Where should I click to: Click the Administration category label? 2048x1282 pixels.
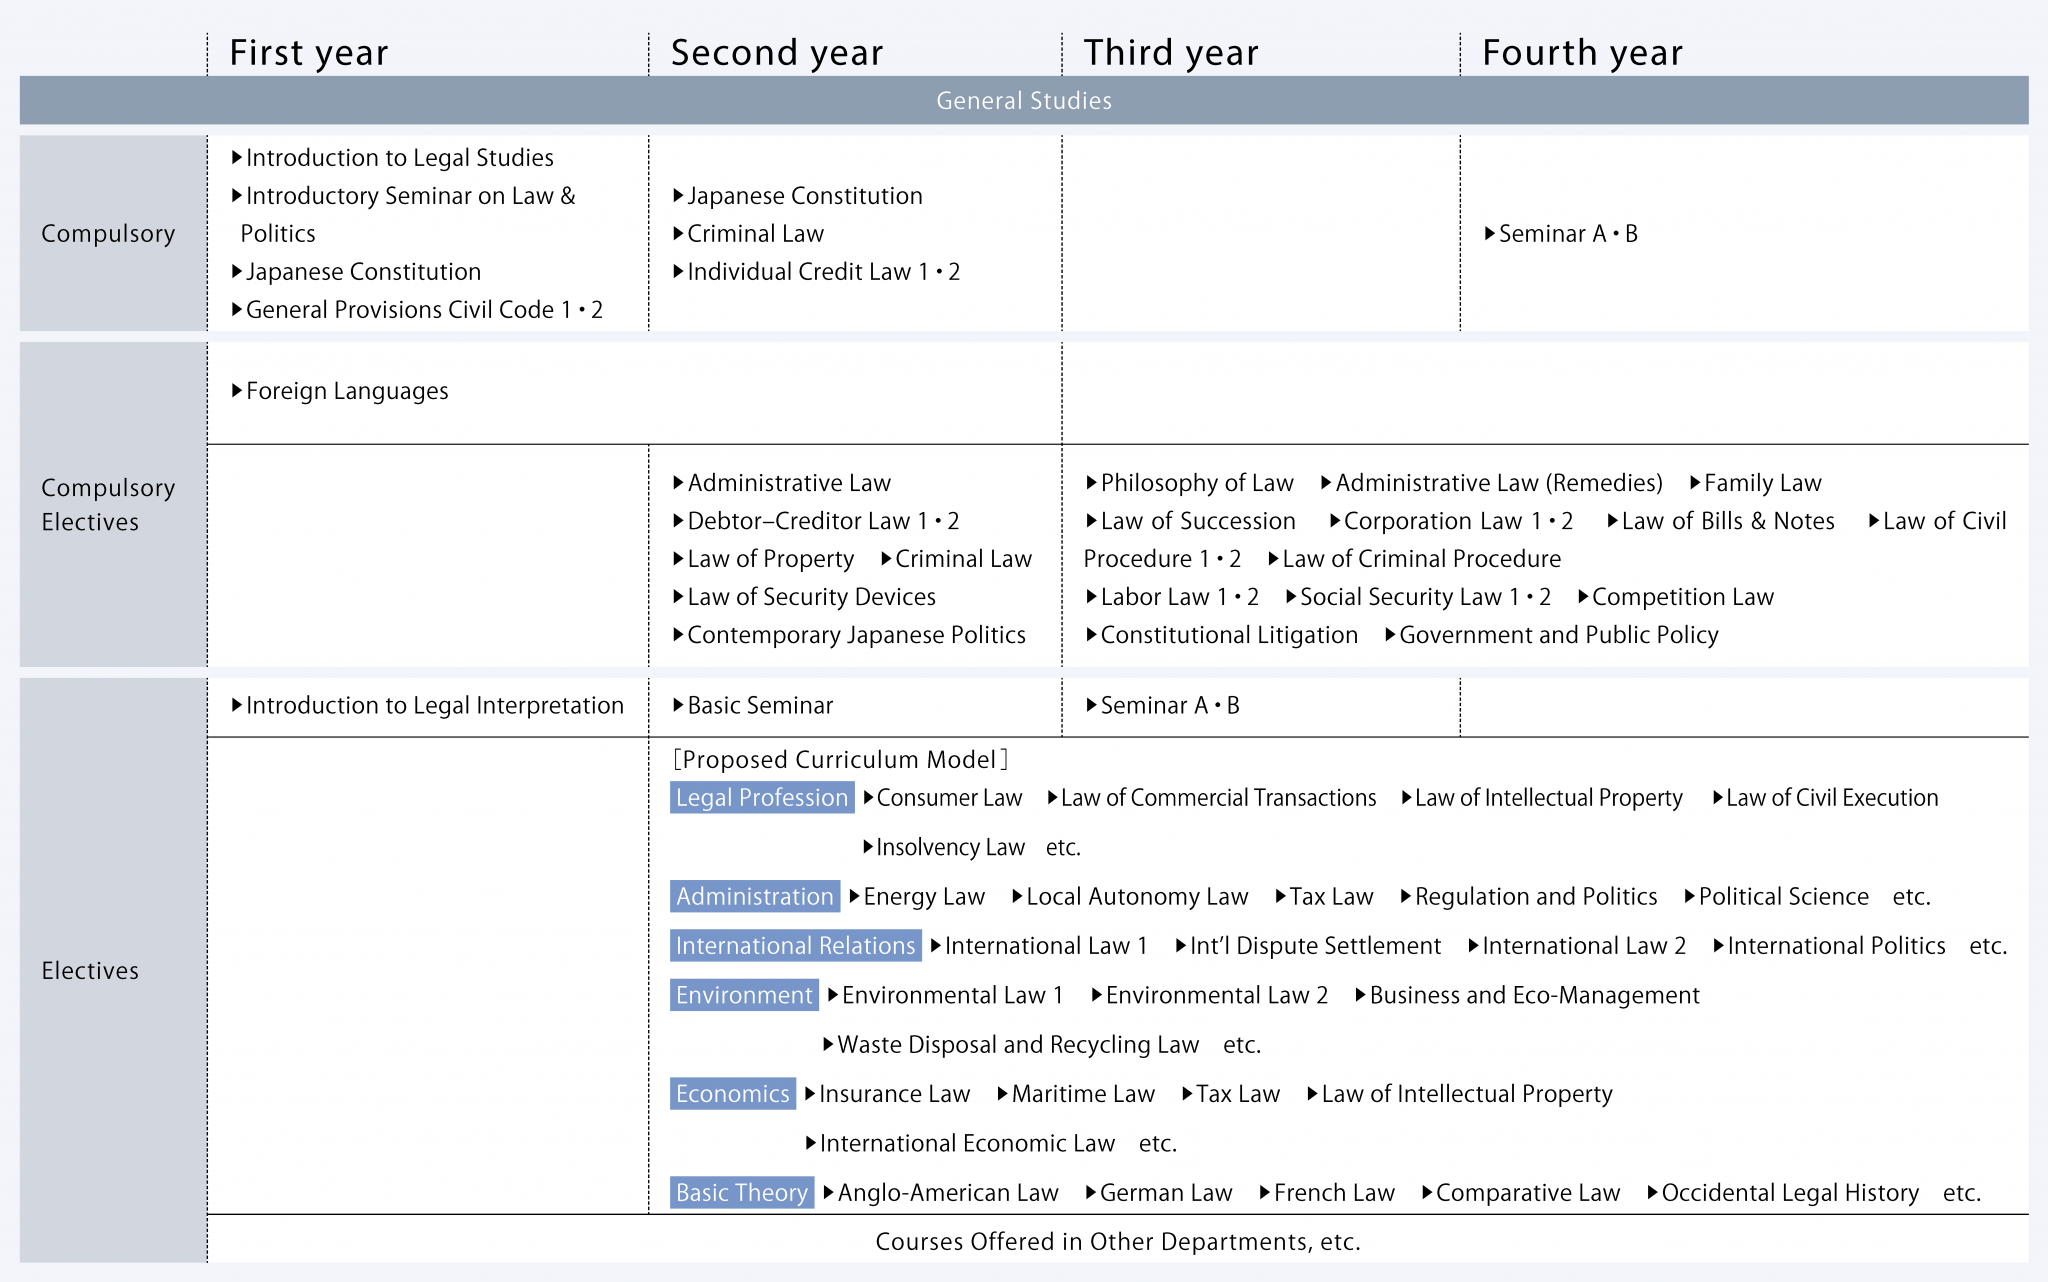coord(754,897)
